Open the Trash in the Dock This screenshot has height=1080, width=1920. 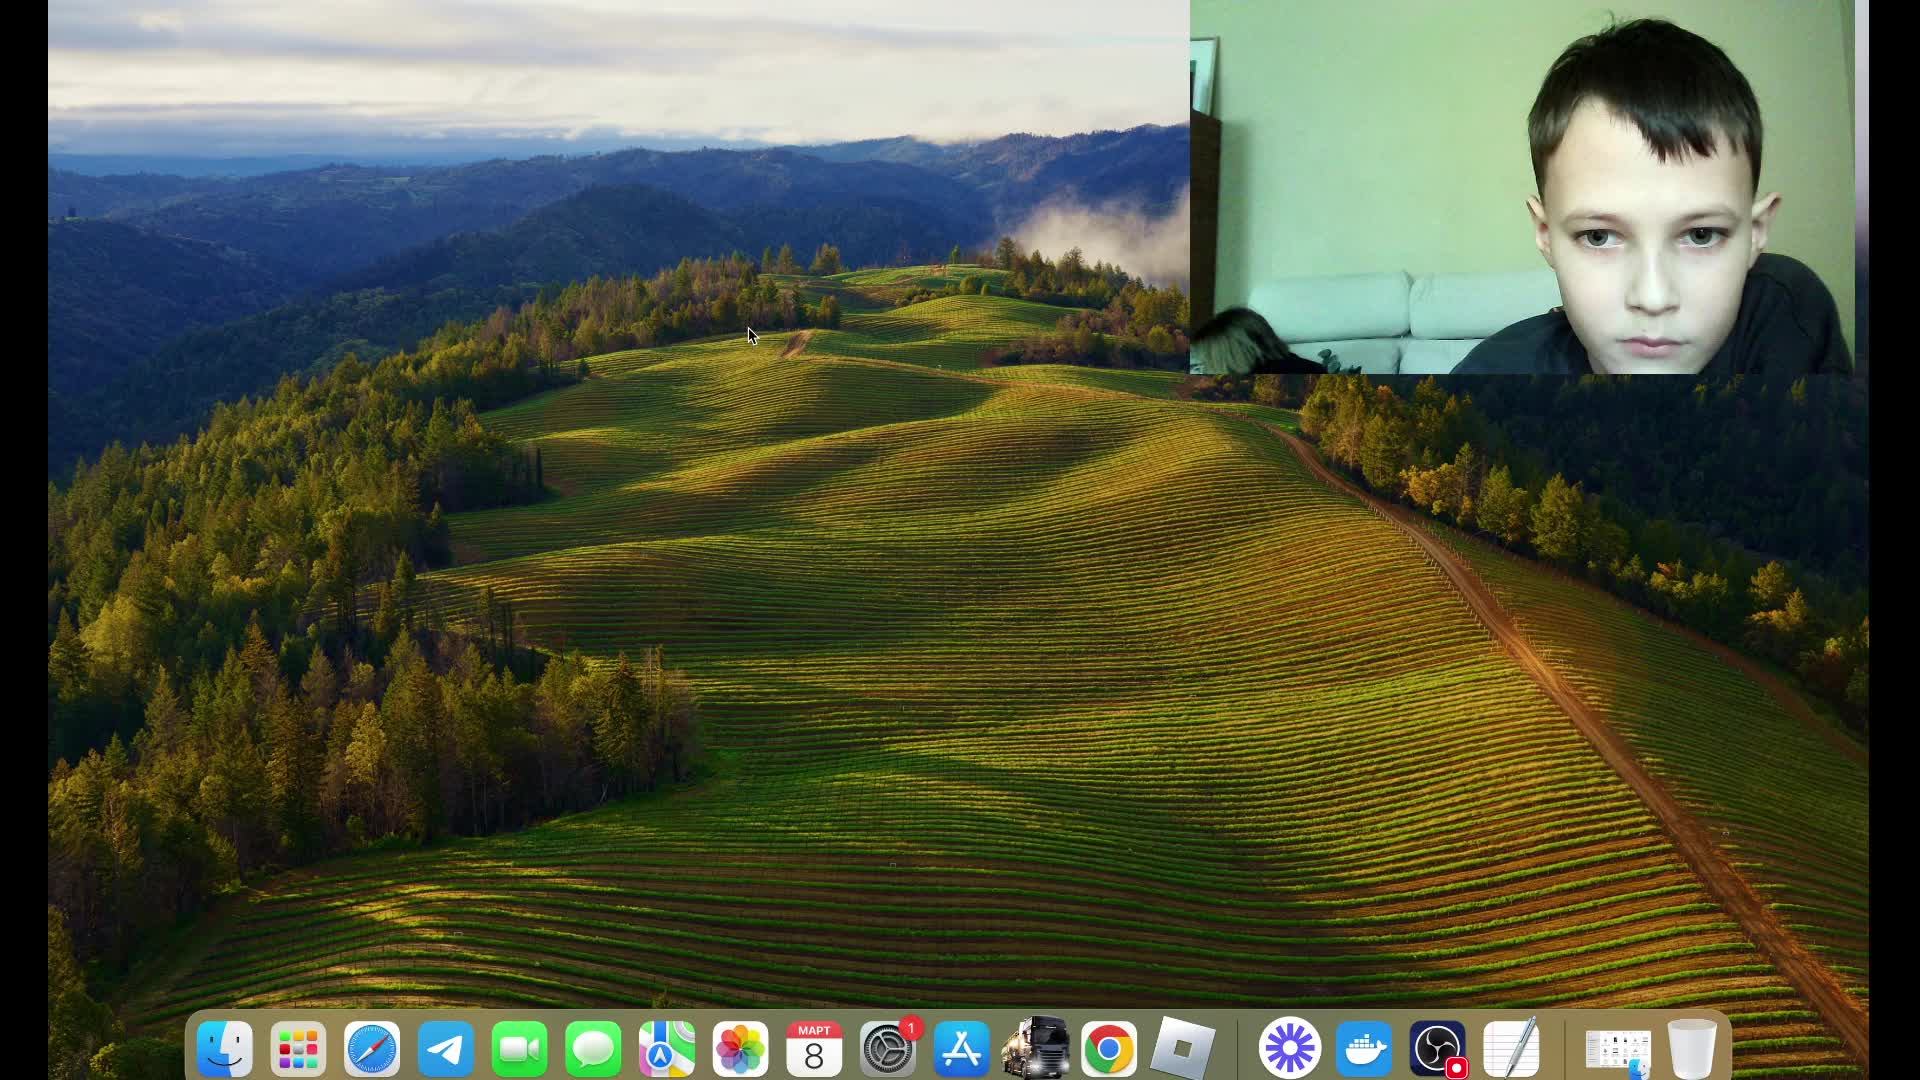pos(1692,1049)
